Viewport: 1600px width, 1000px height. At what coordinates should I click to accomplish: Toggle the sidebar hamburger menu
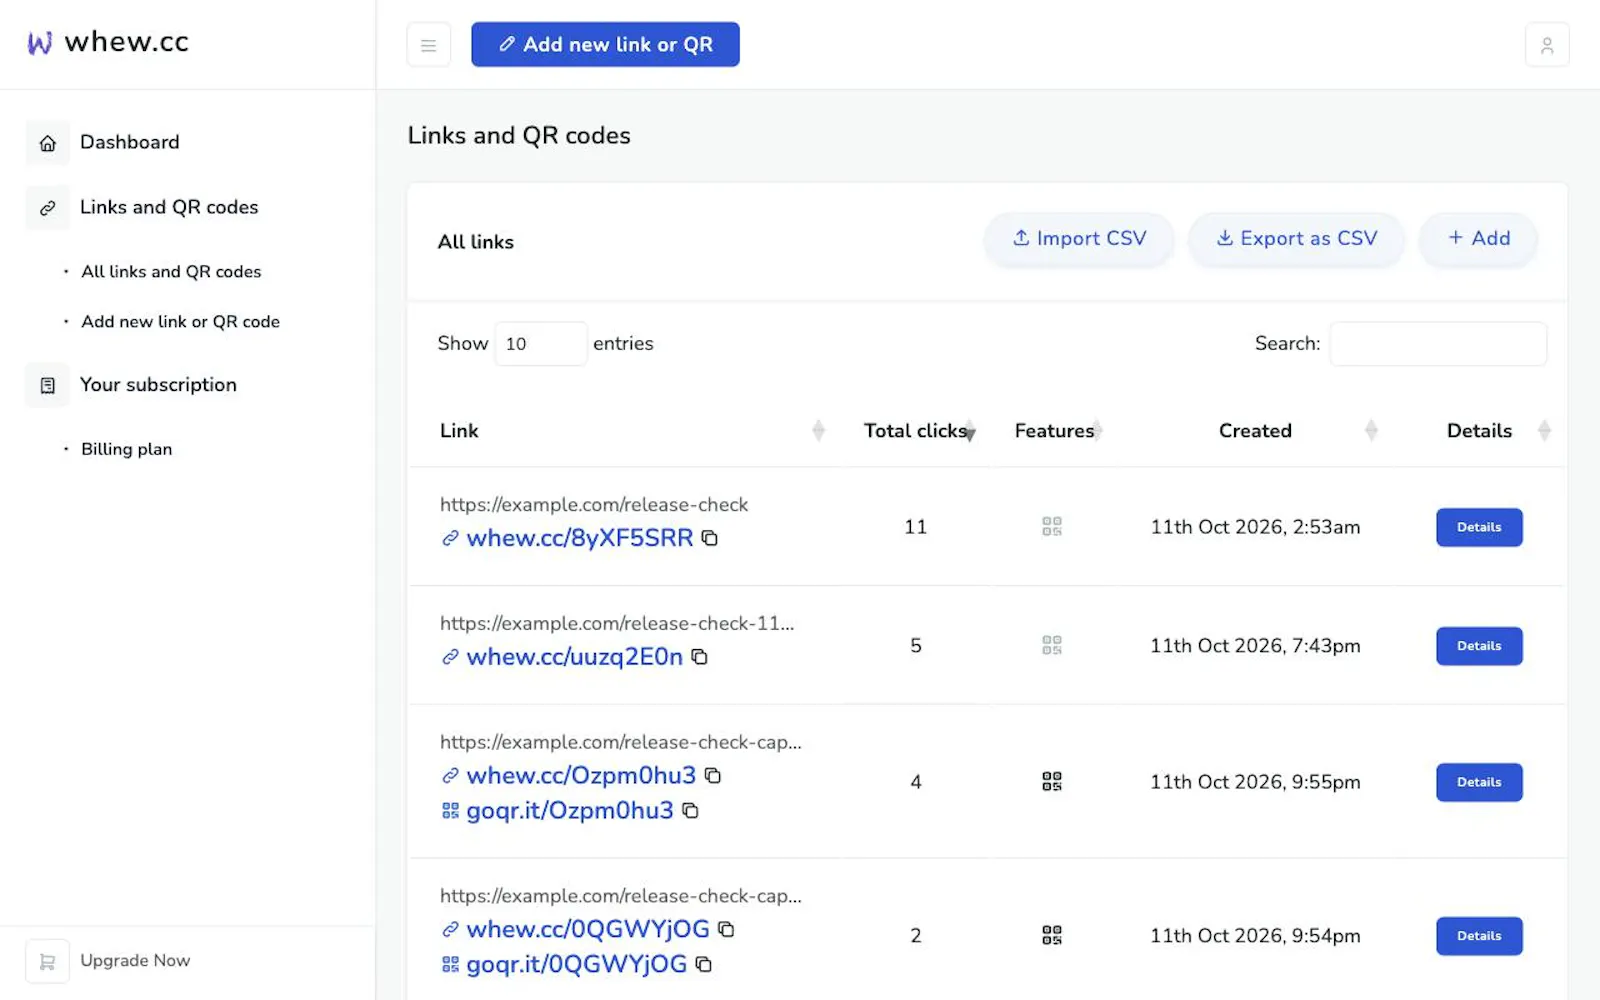[x=429, y=45]
